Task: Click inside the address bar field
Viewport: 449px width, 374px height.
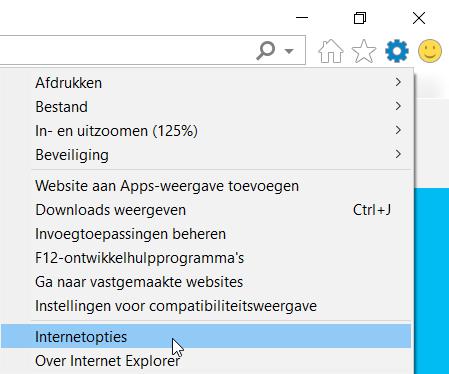Action: click(125, 50)
